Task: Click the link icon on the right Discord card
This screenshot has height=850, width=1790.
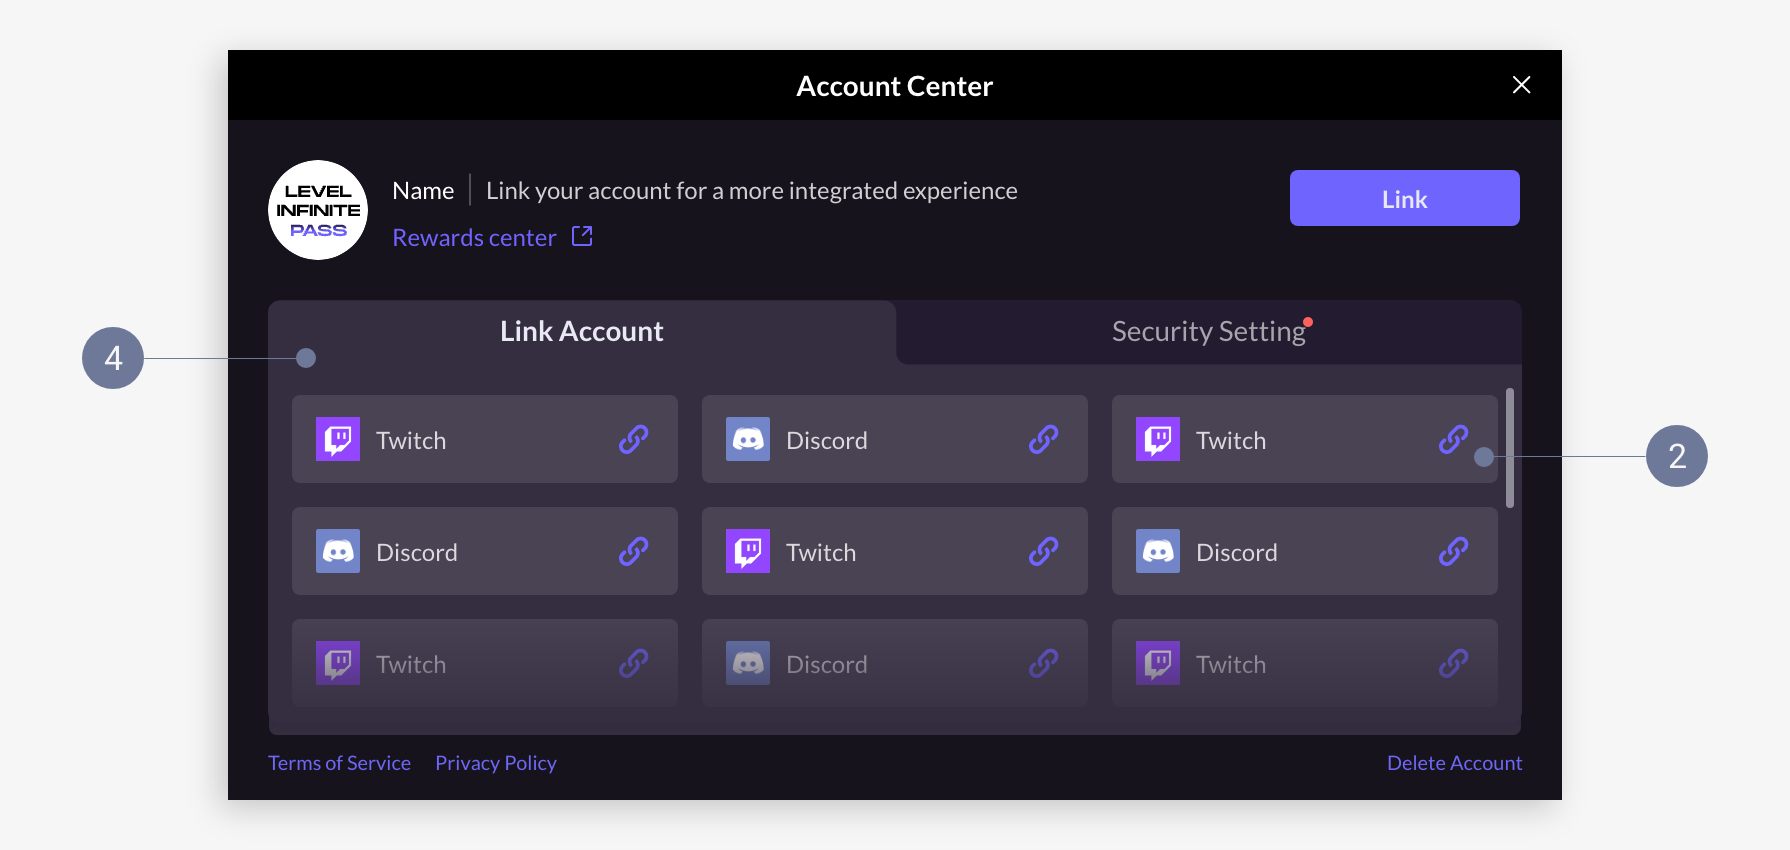Action: pyautogui.click(x=1453, y=551)
